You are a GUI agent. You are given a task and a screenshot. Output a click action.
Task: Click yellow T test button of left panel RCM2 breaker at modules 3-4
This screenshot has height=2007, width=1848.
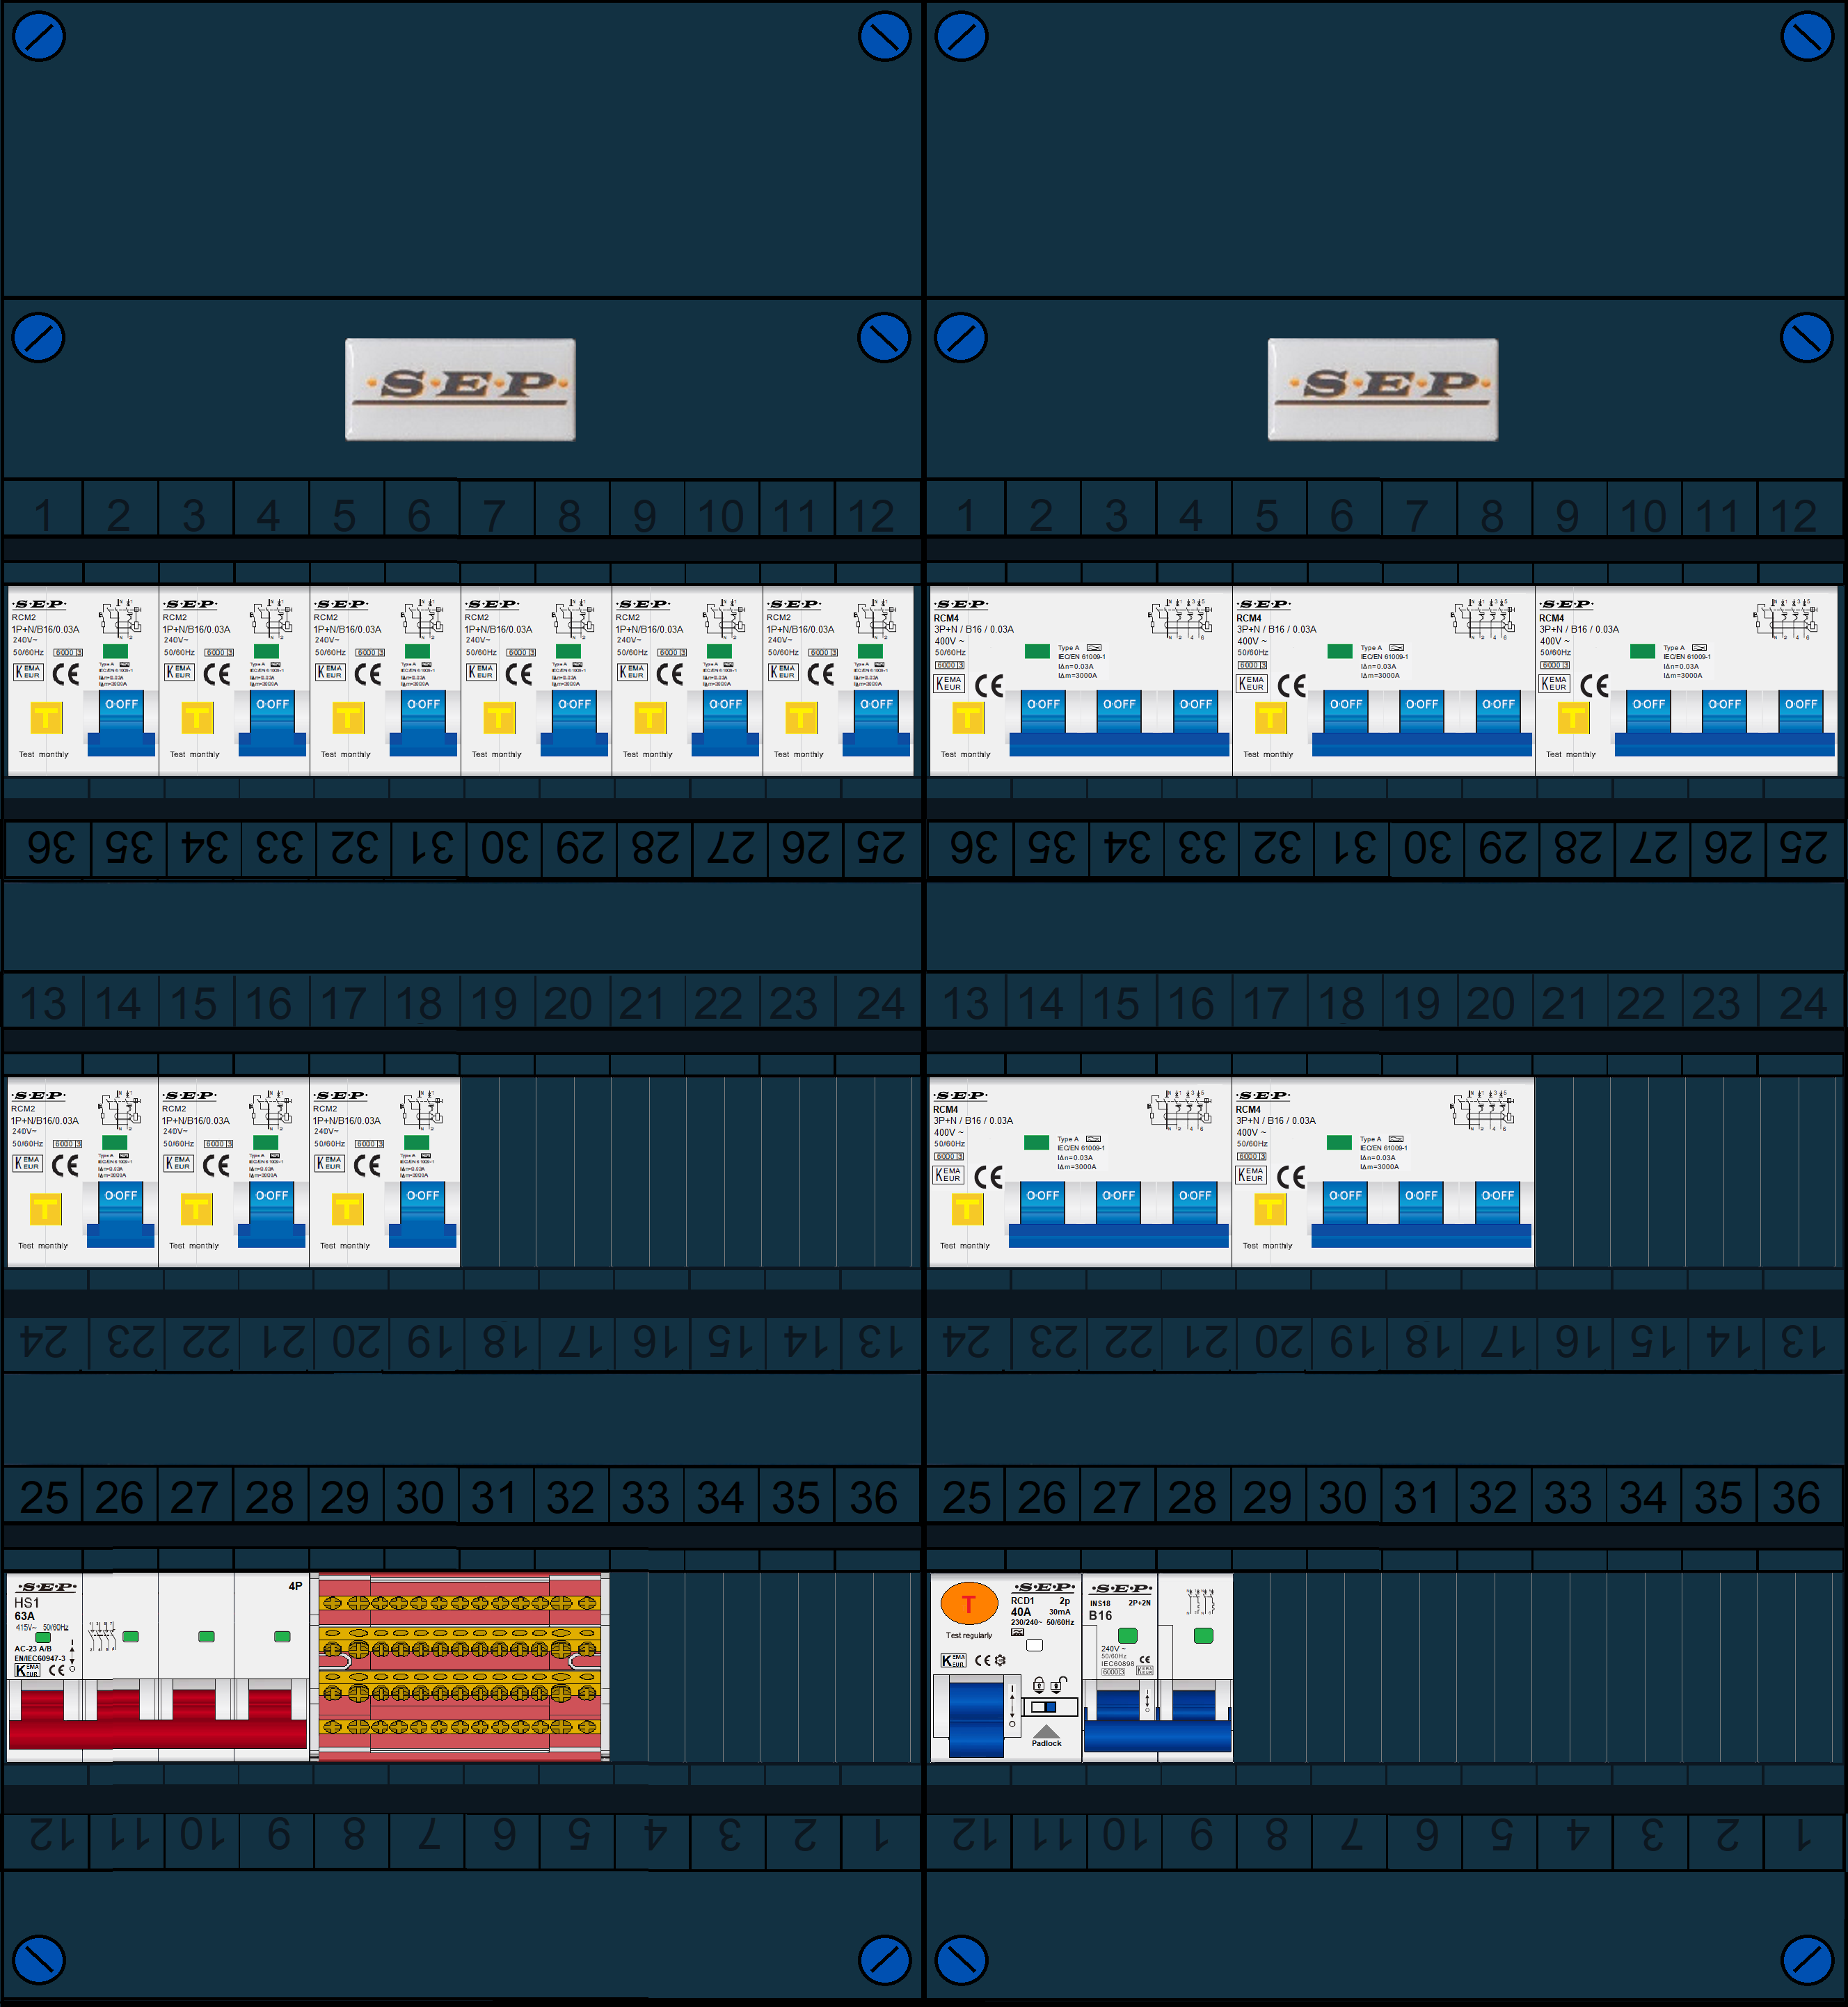coord(197,717)
